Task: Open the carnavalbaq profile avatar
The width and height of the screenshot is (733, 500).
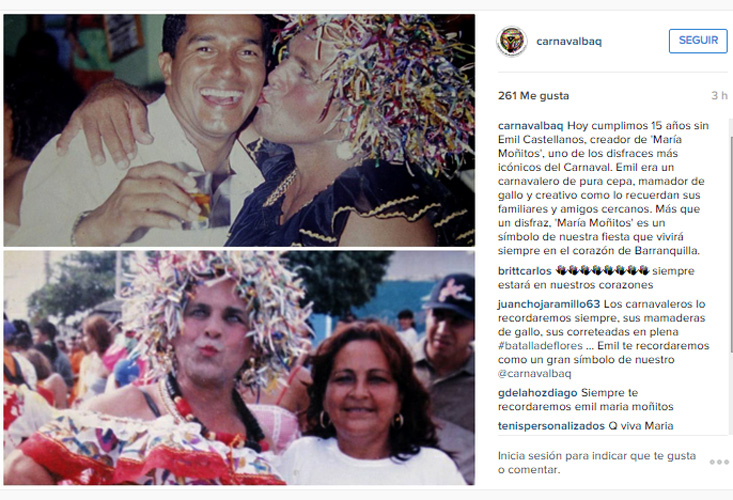Action: click(x=511, y=41)
